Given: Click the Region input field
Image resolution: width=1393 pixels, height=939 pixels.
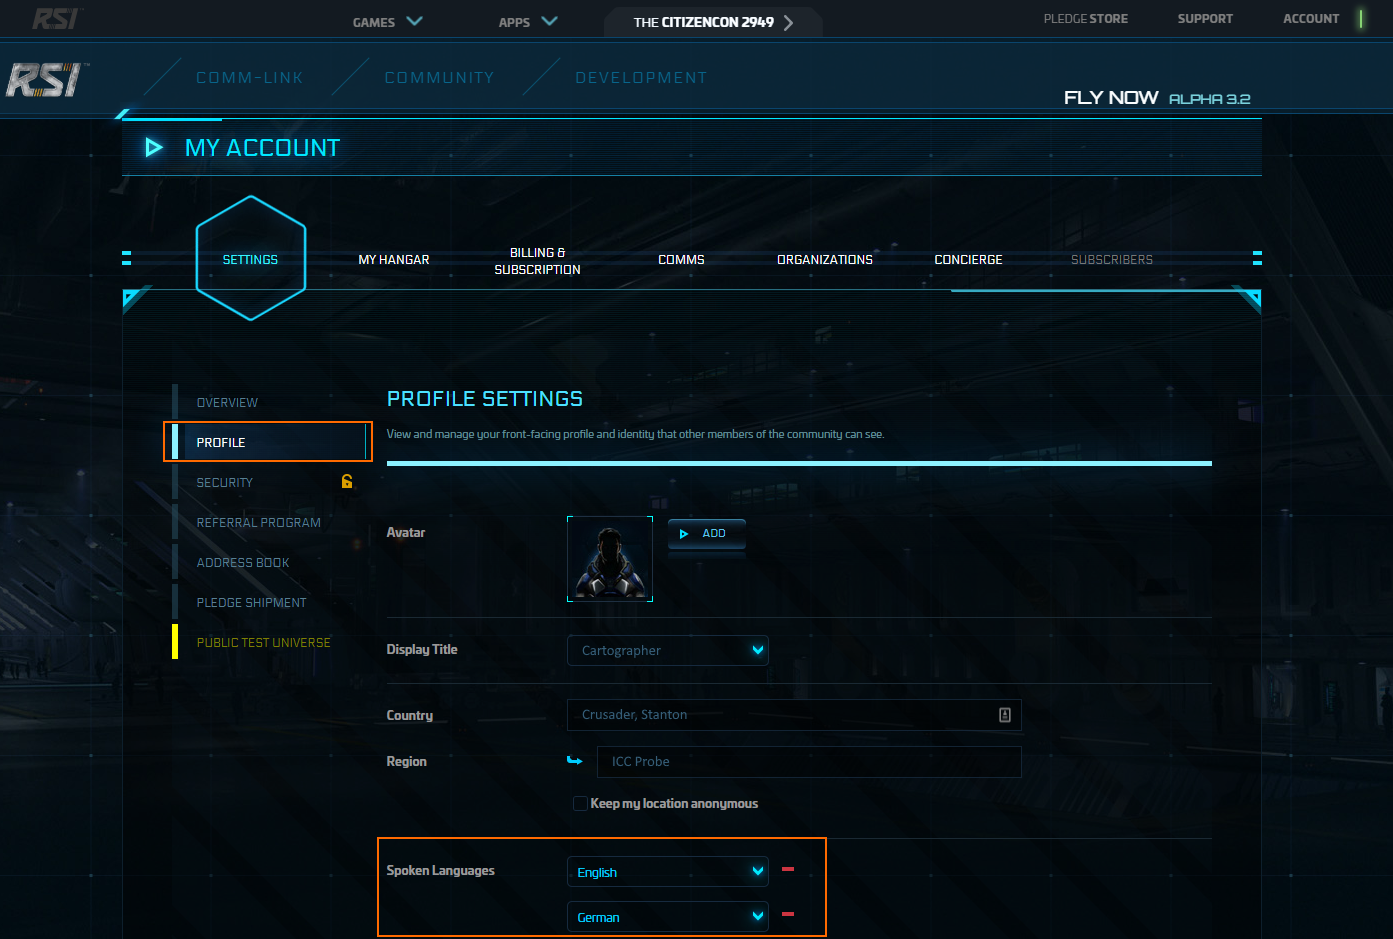Looking at the screenshot, I should click(808, 762).
